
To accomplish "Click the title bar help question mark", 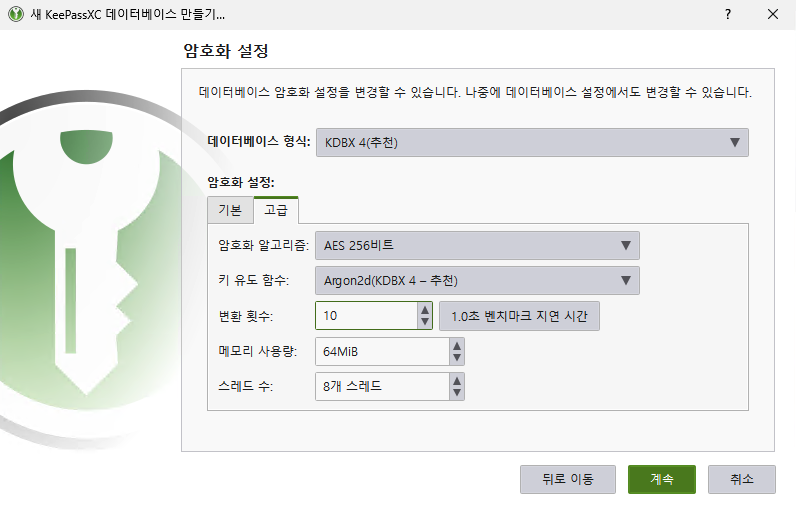I will click(727, 15).
